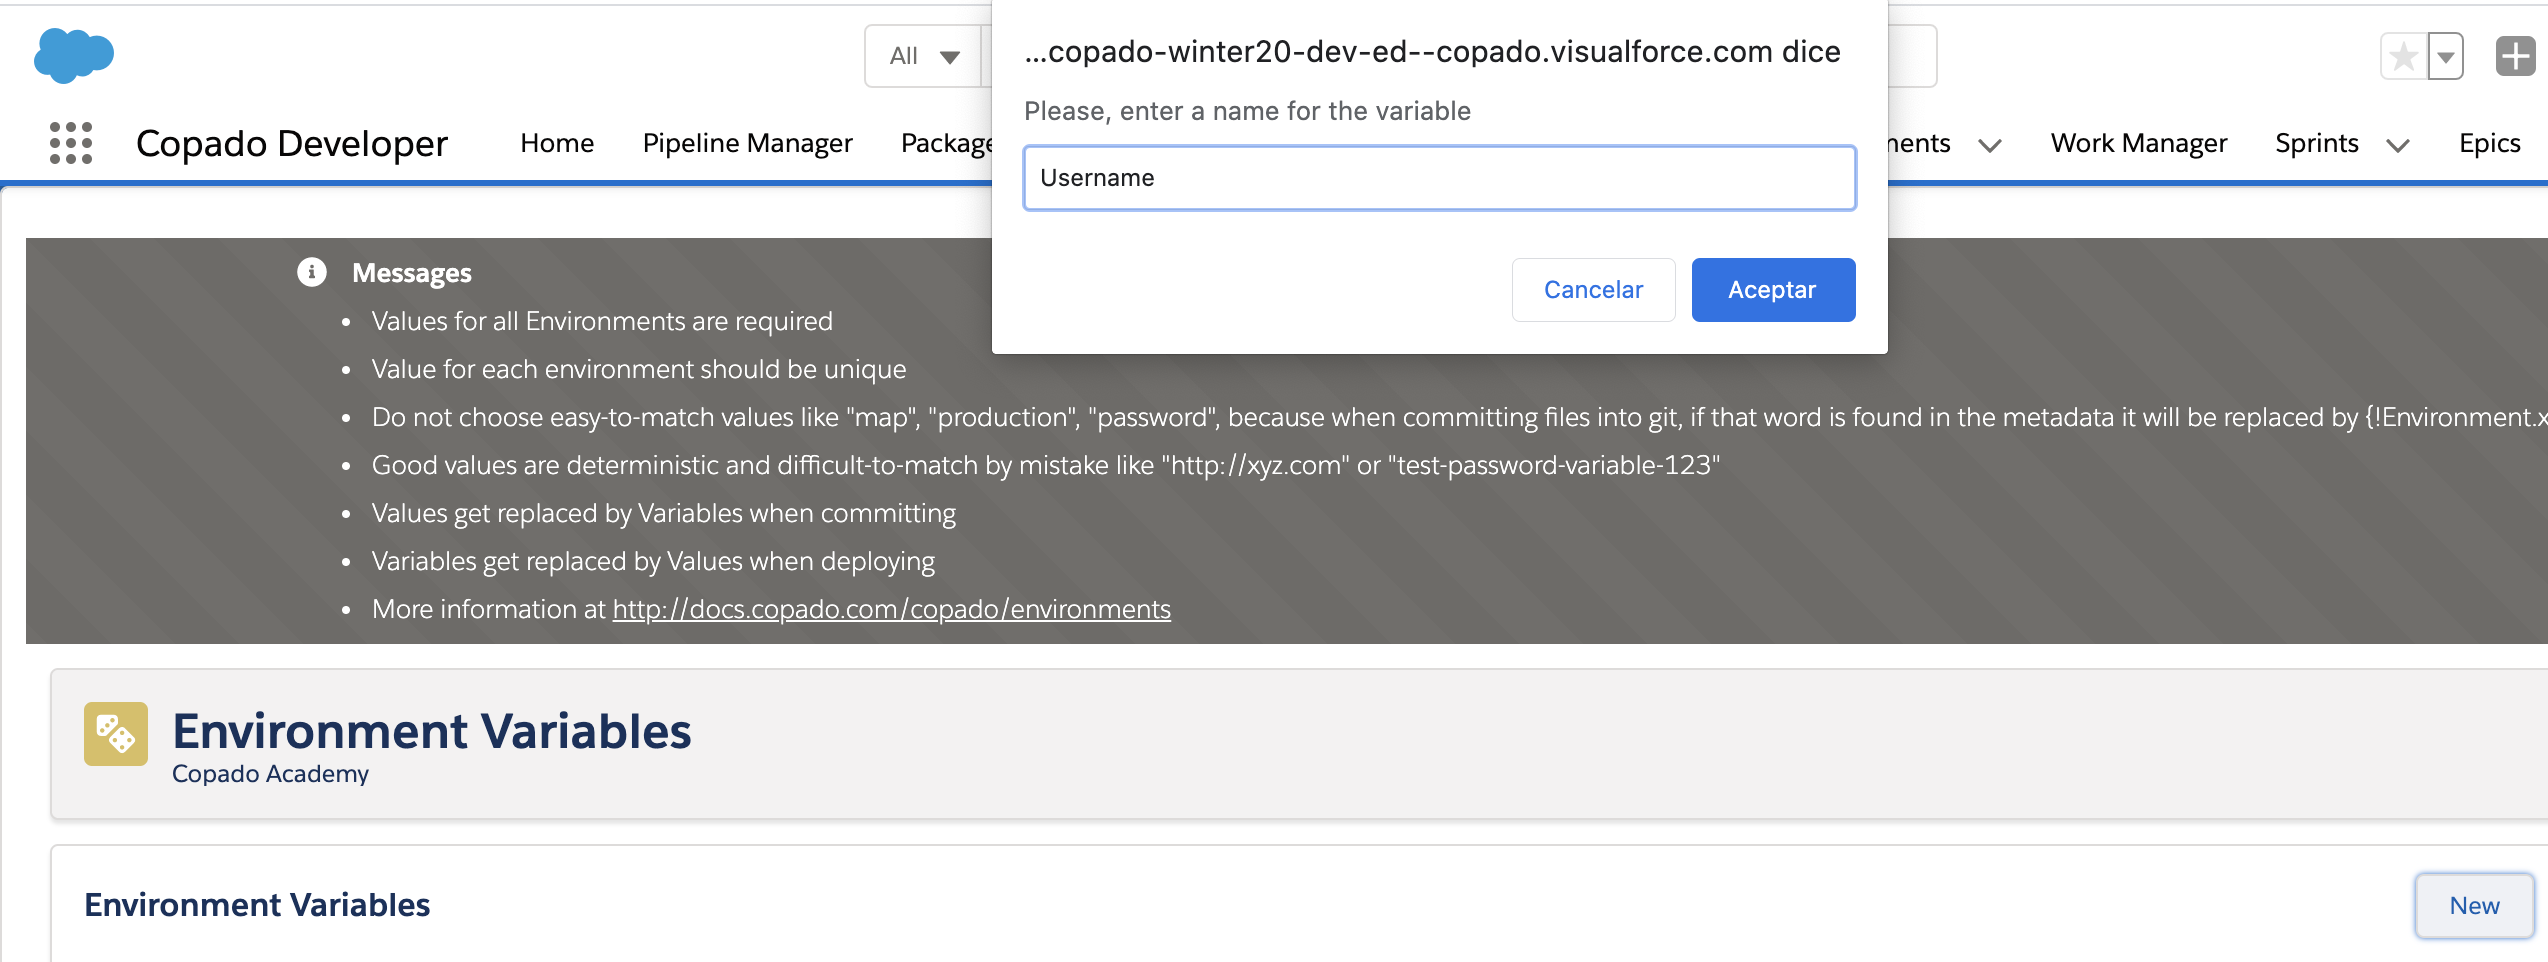Focus the variable name input field
The width and height of the screenshot is (2548, 962).
pyautogui.click(x=1440, y=178)
